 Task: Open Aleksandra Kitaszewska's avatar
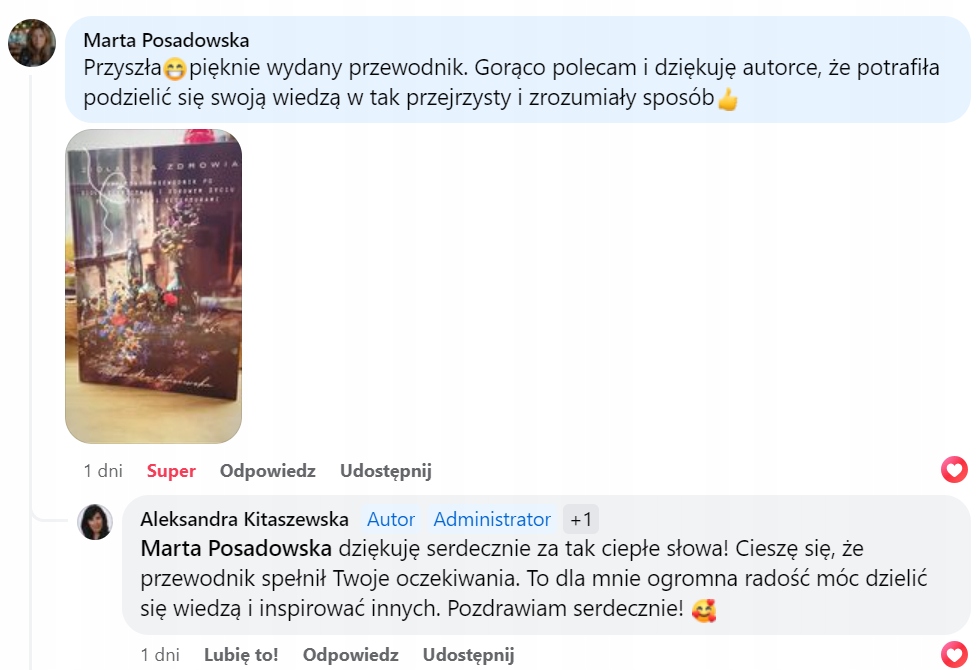pos(95,522)
